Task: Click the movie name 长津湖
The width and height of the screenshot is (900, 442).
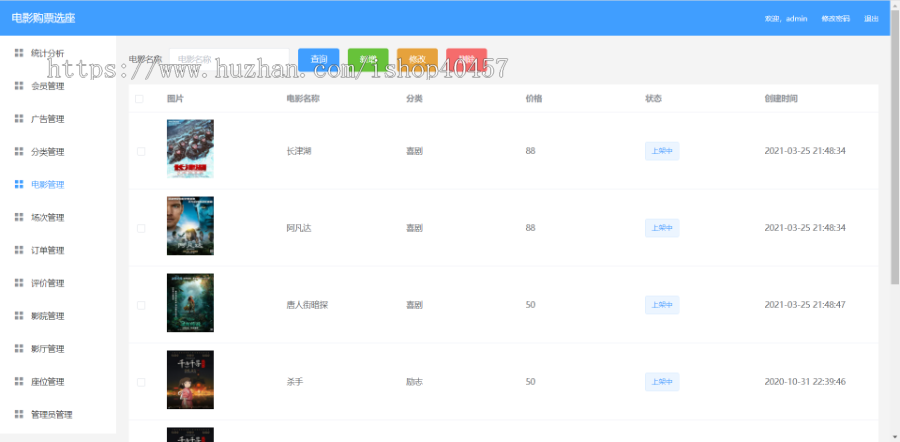Action: pos(298,151)
